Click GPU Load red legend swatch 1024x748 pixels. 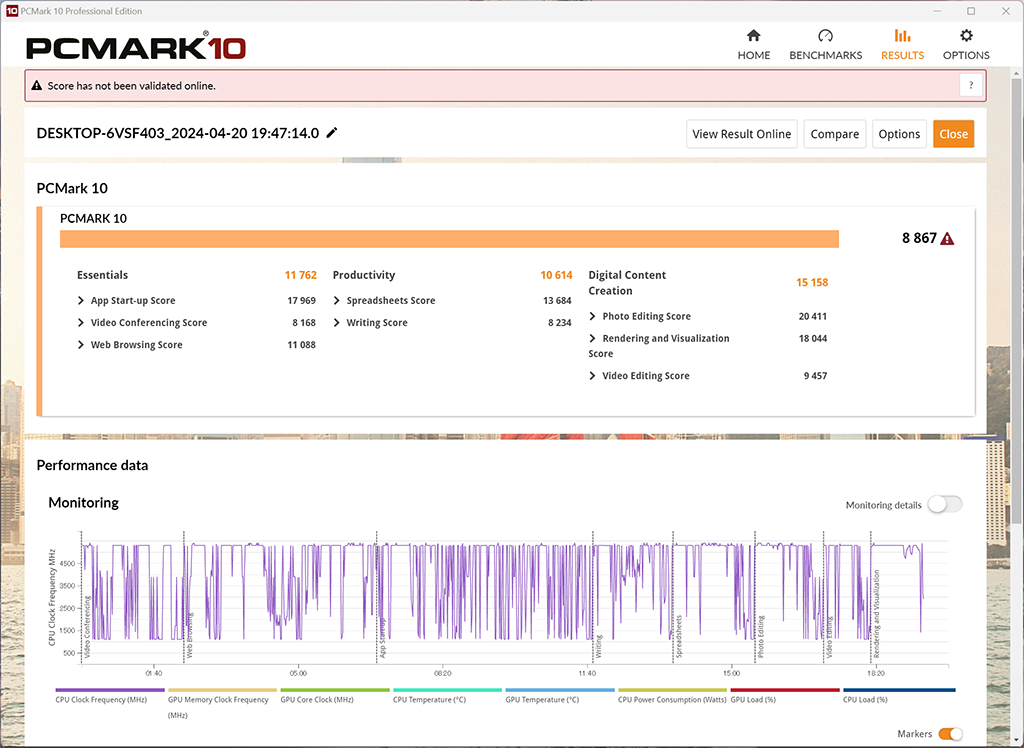pyautogui.click(x=784, y=690)
